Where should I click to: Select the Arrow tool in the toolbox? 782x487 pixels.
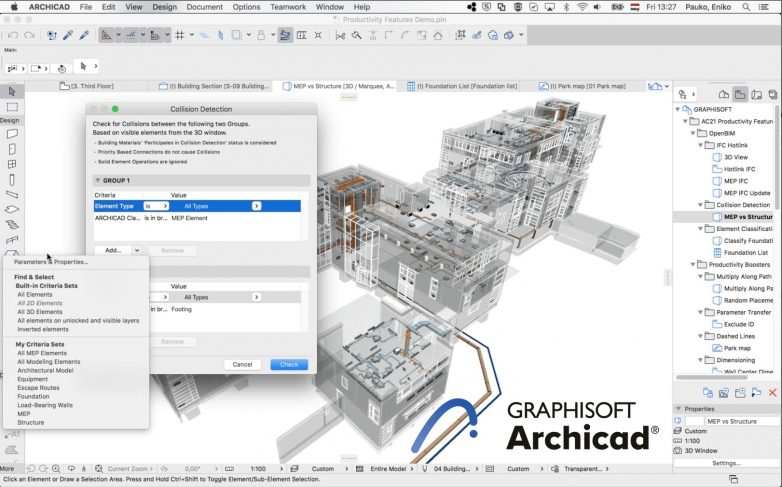[12, 91]
